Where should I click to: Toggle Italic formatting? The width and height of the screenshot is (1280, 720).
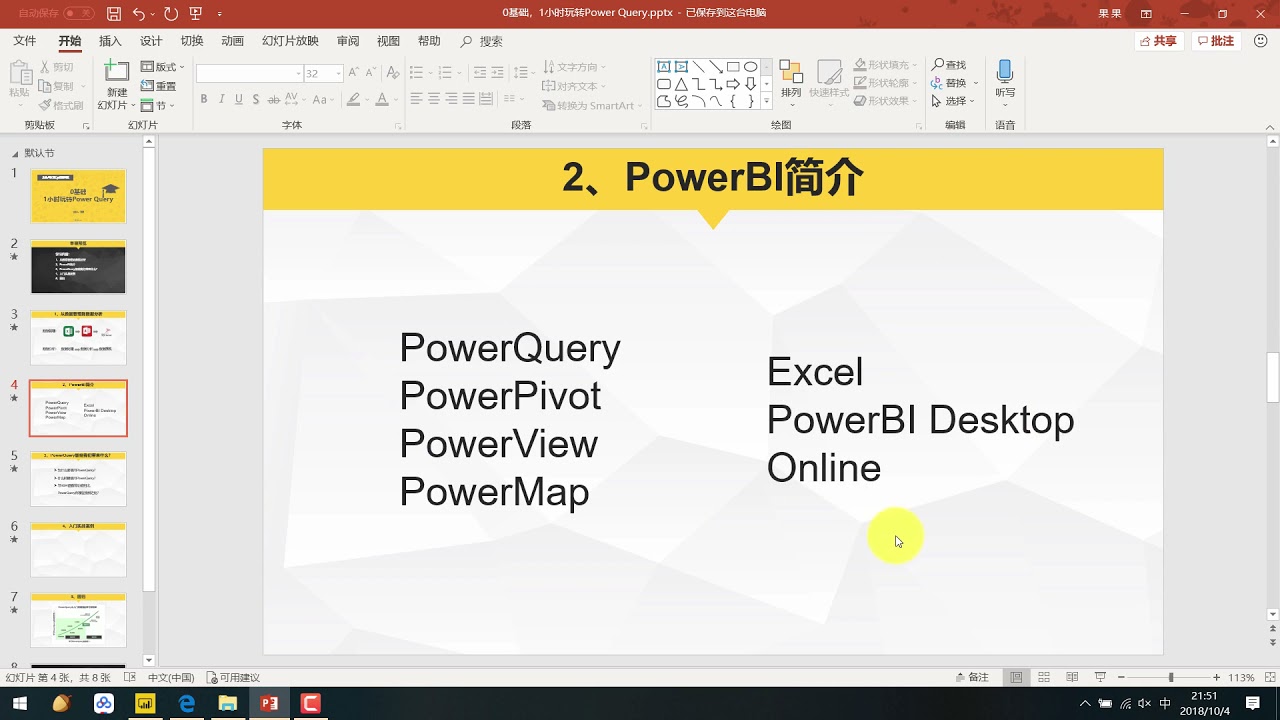(x=221, y=99)
